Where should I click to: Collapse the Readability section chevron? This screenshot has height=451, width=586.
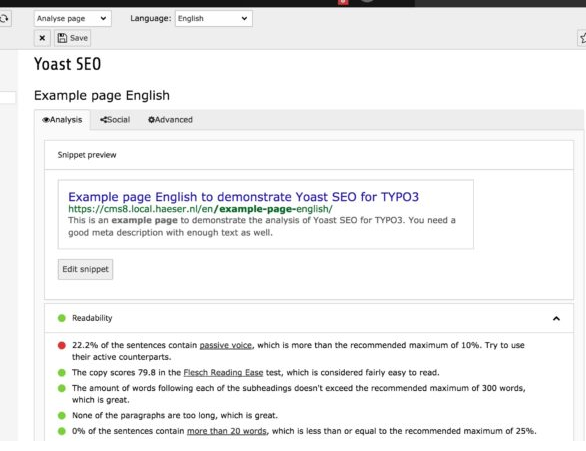tap(556, 318)
